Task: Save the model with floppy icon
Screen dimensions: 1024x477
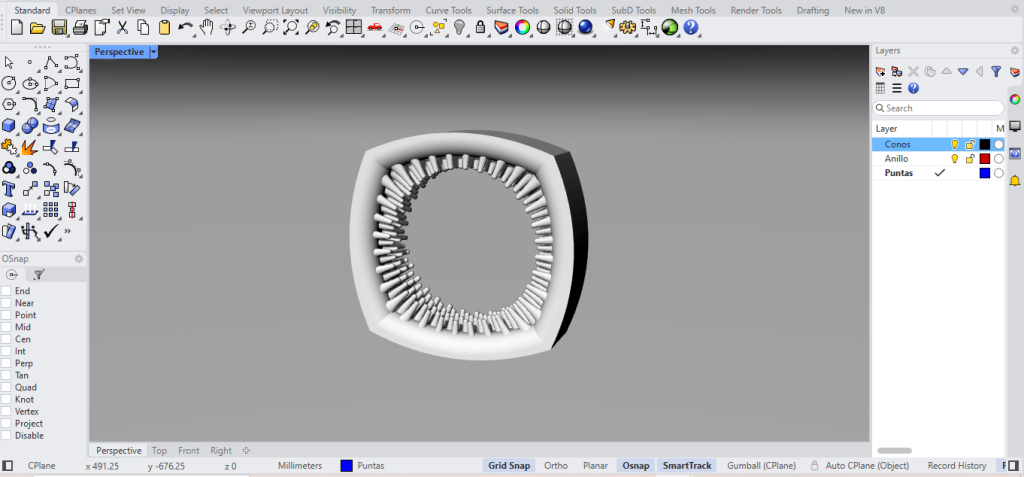Action: pyautogui.click(x=59, y=27)
